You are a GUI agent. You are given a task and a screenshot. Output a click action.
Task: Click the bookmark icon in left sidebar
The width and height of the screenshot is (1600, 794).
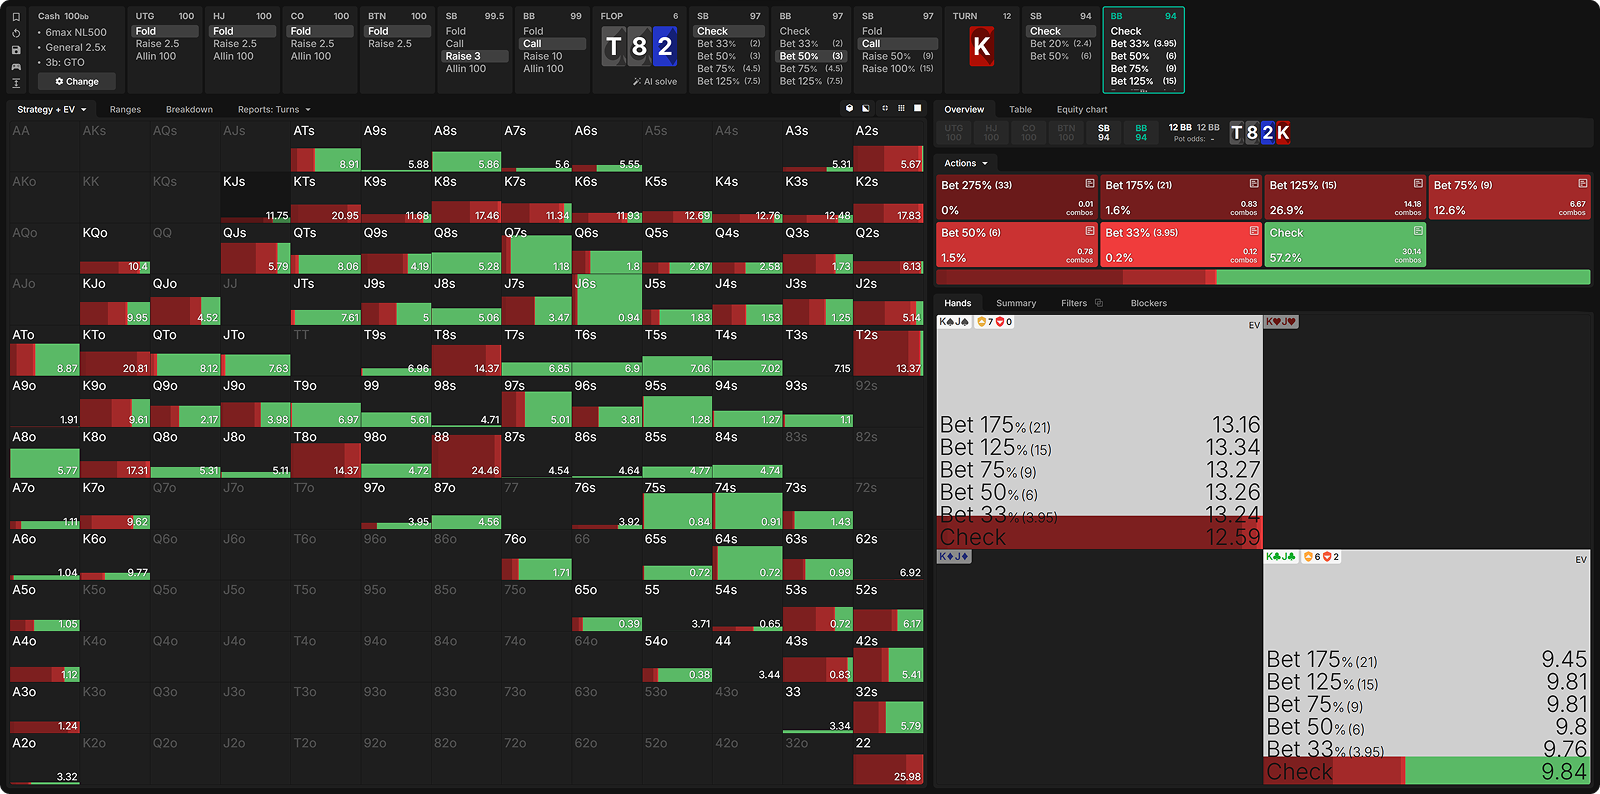pos(16,17)
